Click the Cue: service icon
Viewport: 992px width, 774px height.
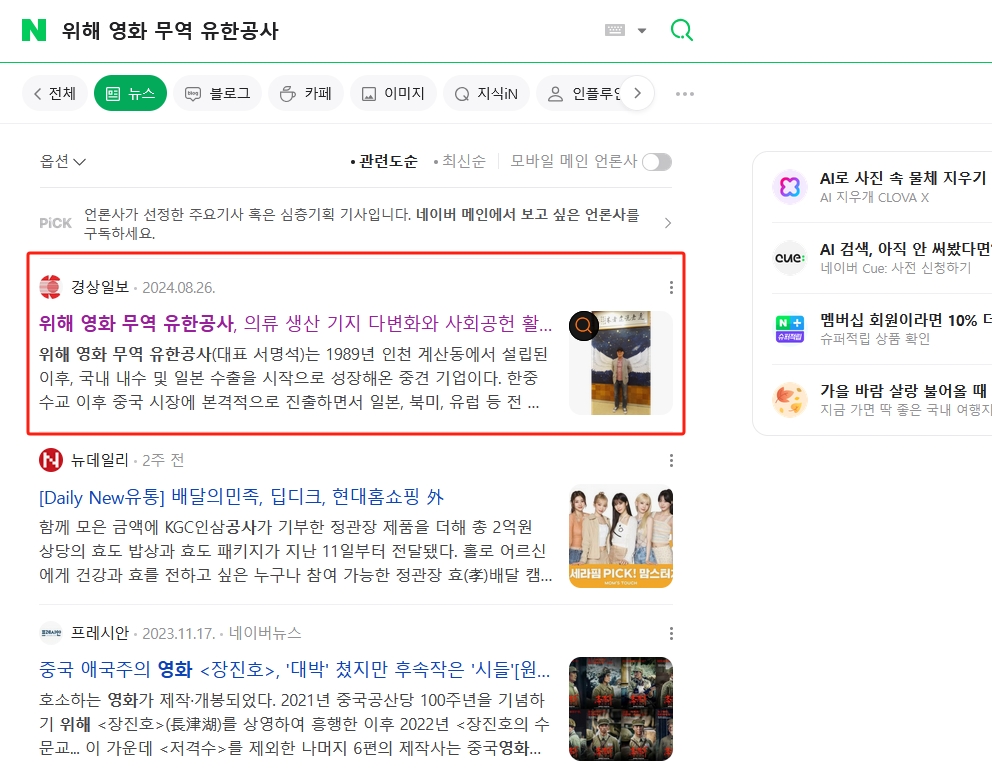[x=790, y=258]
